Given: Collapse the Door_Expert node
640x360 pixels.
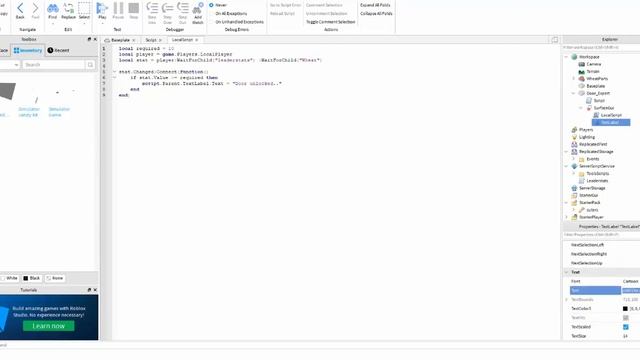Looking at the screenshot, I should 573,93.
